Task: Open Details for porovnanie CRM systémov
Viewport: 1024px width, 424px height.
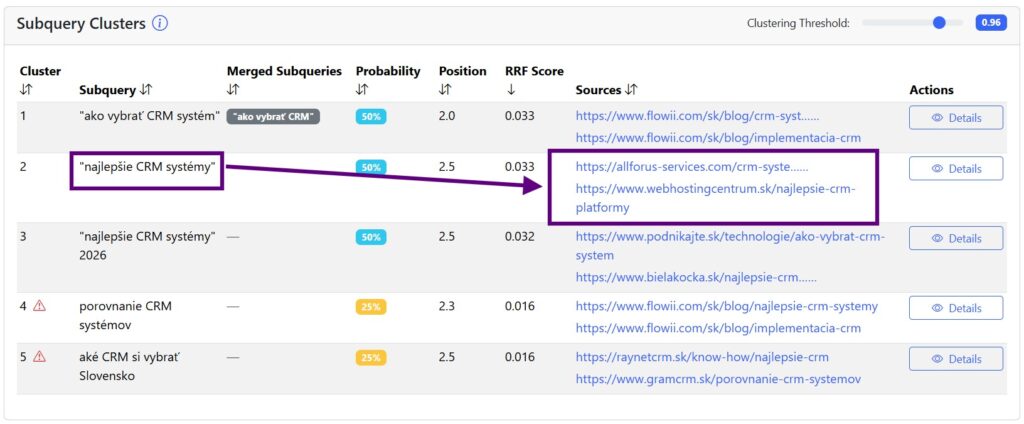Action: pos(956,308)
